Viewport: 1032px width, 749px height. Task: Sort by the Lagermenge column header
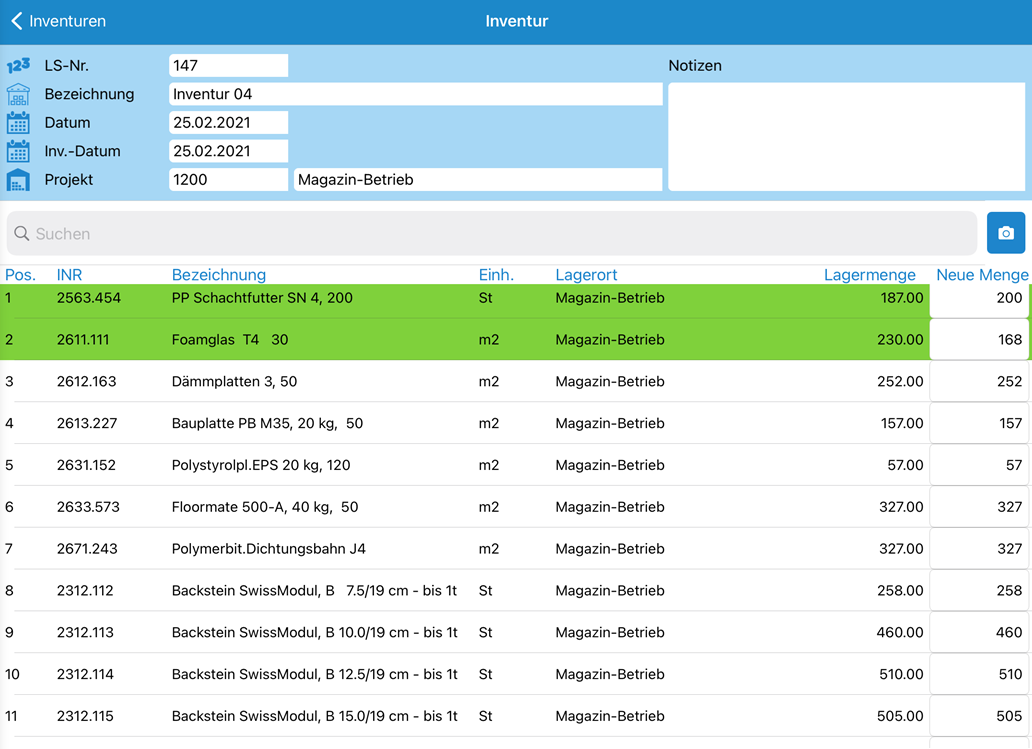[x=869, y=275]
